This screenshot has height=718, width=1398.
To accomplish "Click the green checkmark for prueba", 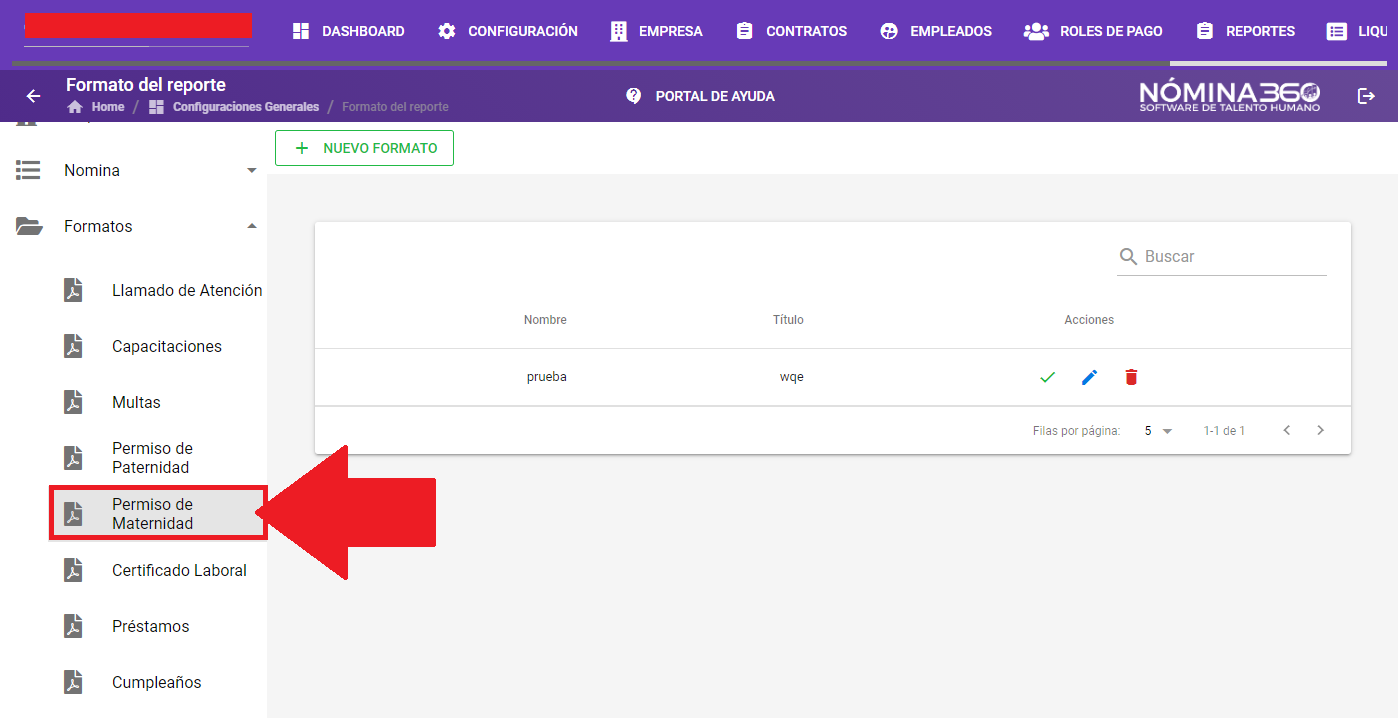I will [1047, 377].
